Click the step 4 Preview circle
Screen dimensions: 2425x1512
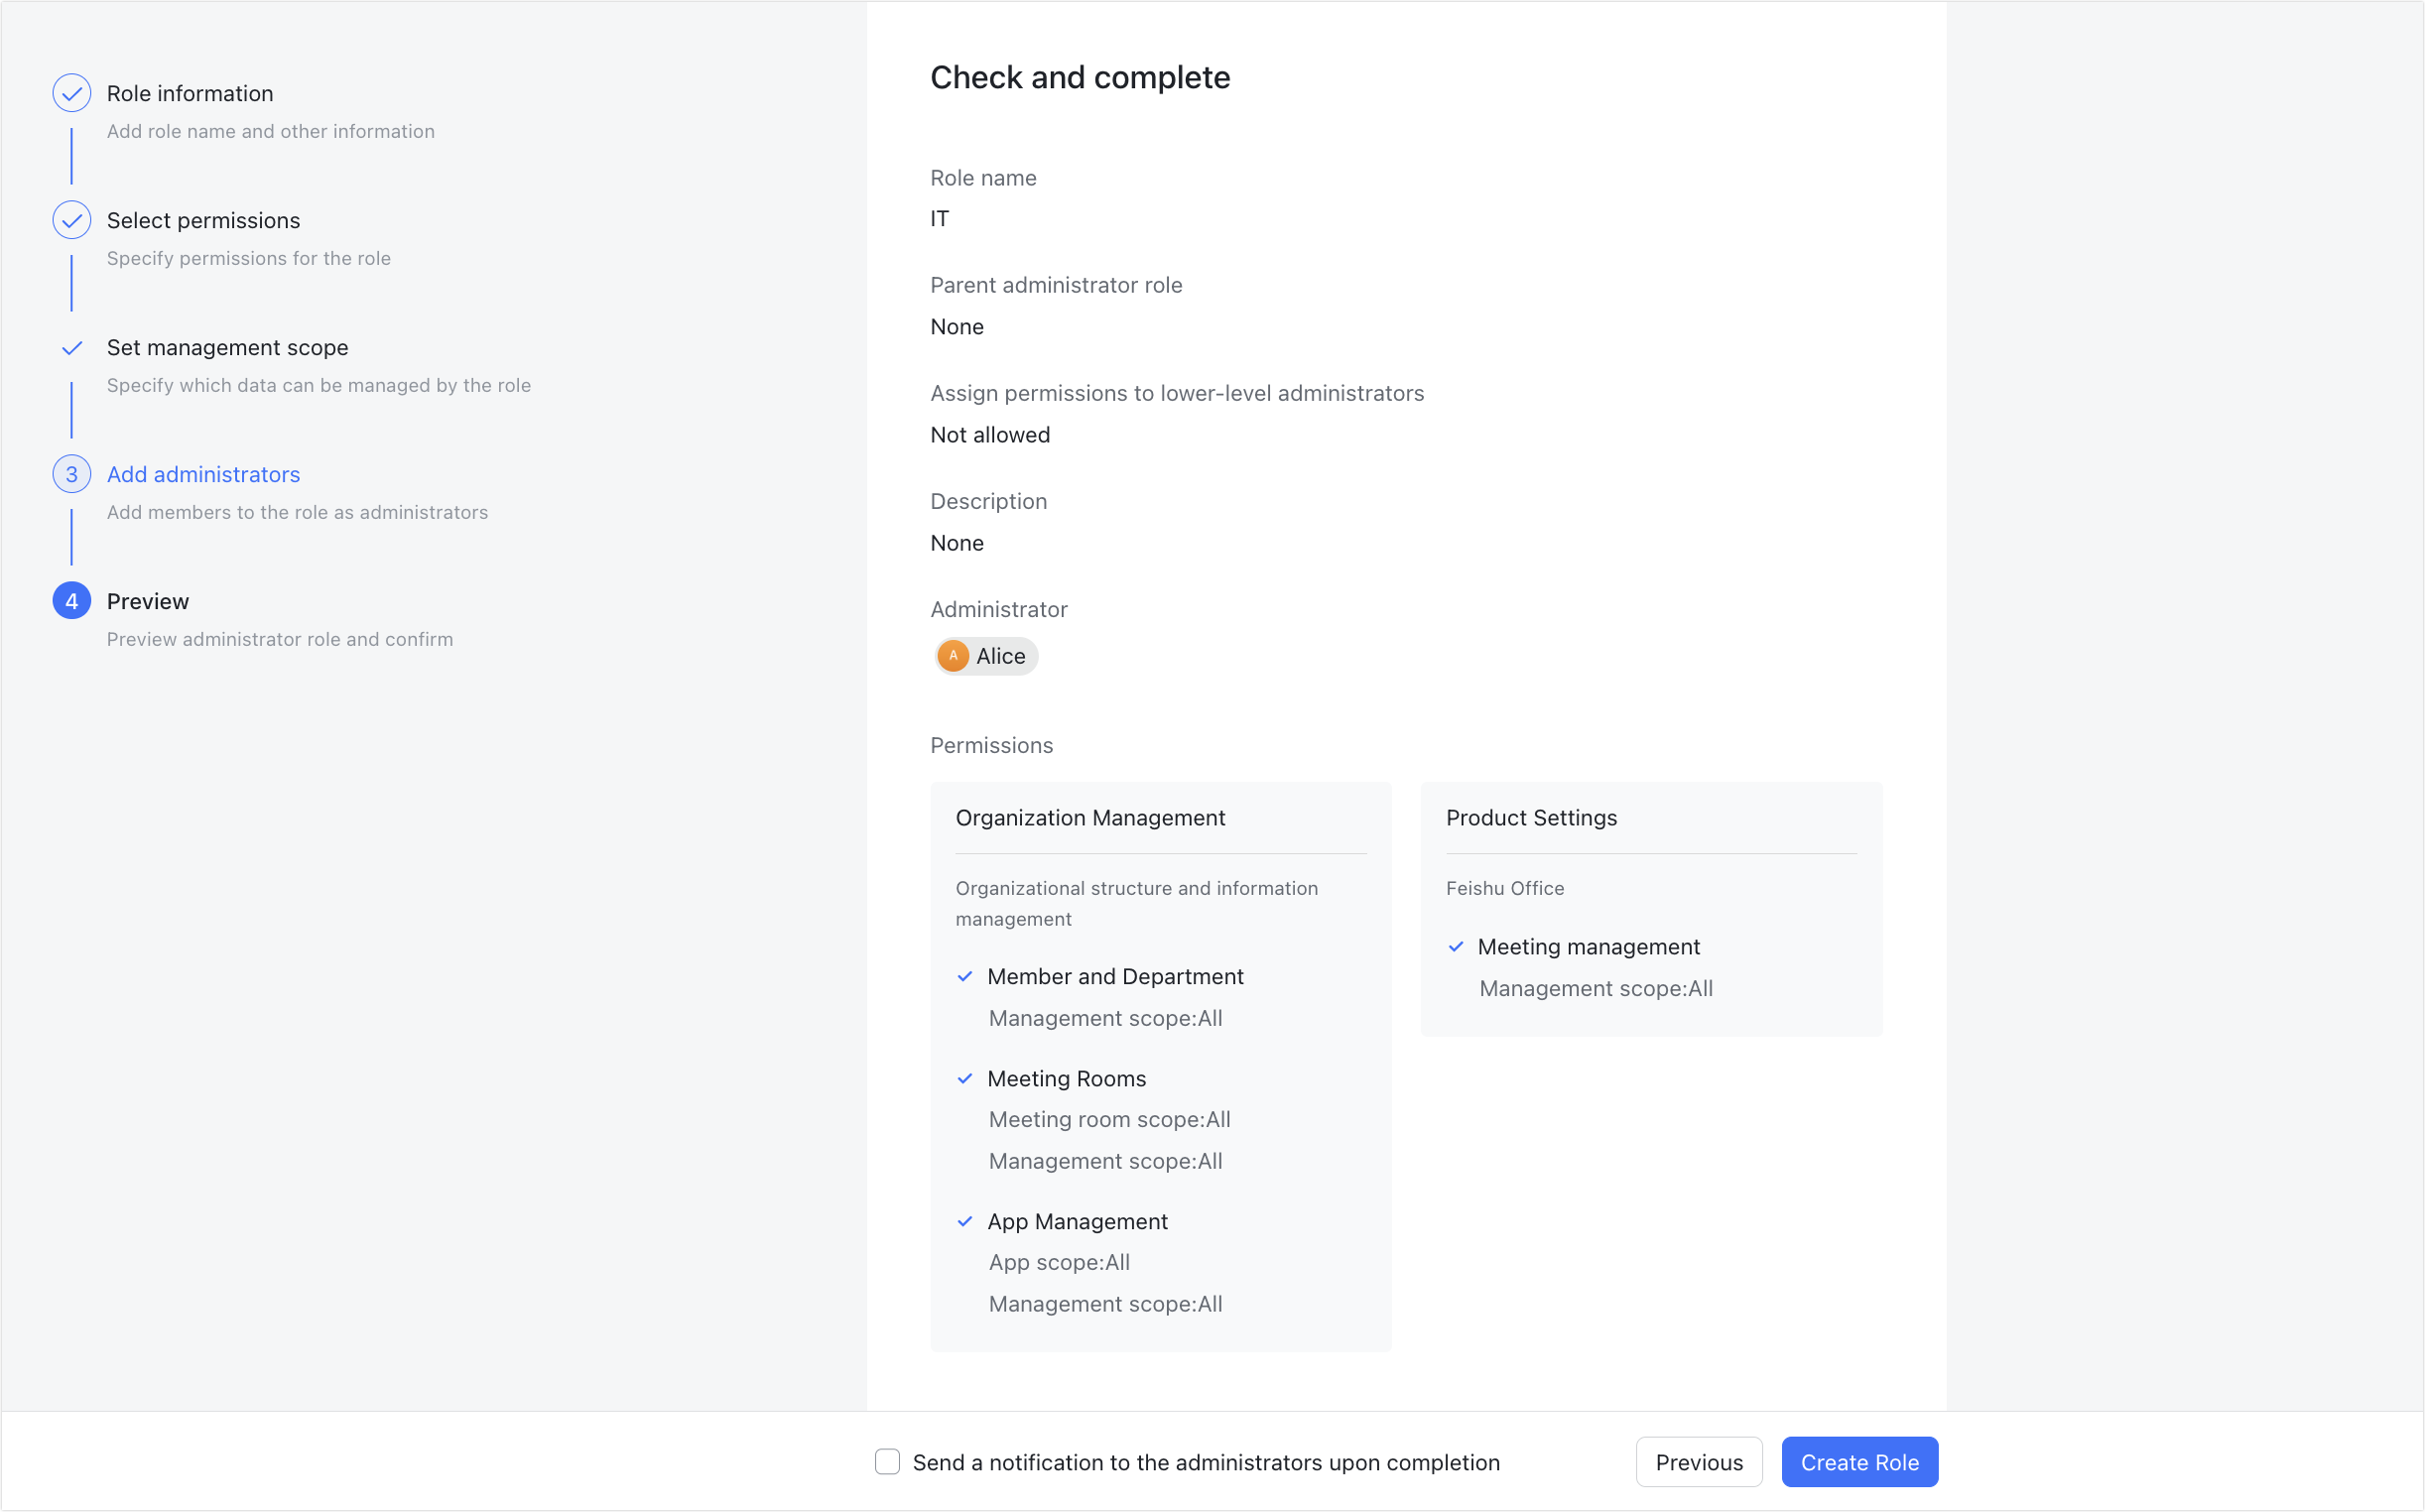pos(71,601)
